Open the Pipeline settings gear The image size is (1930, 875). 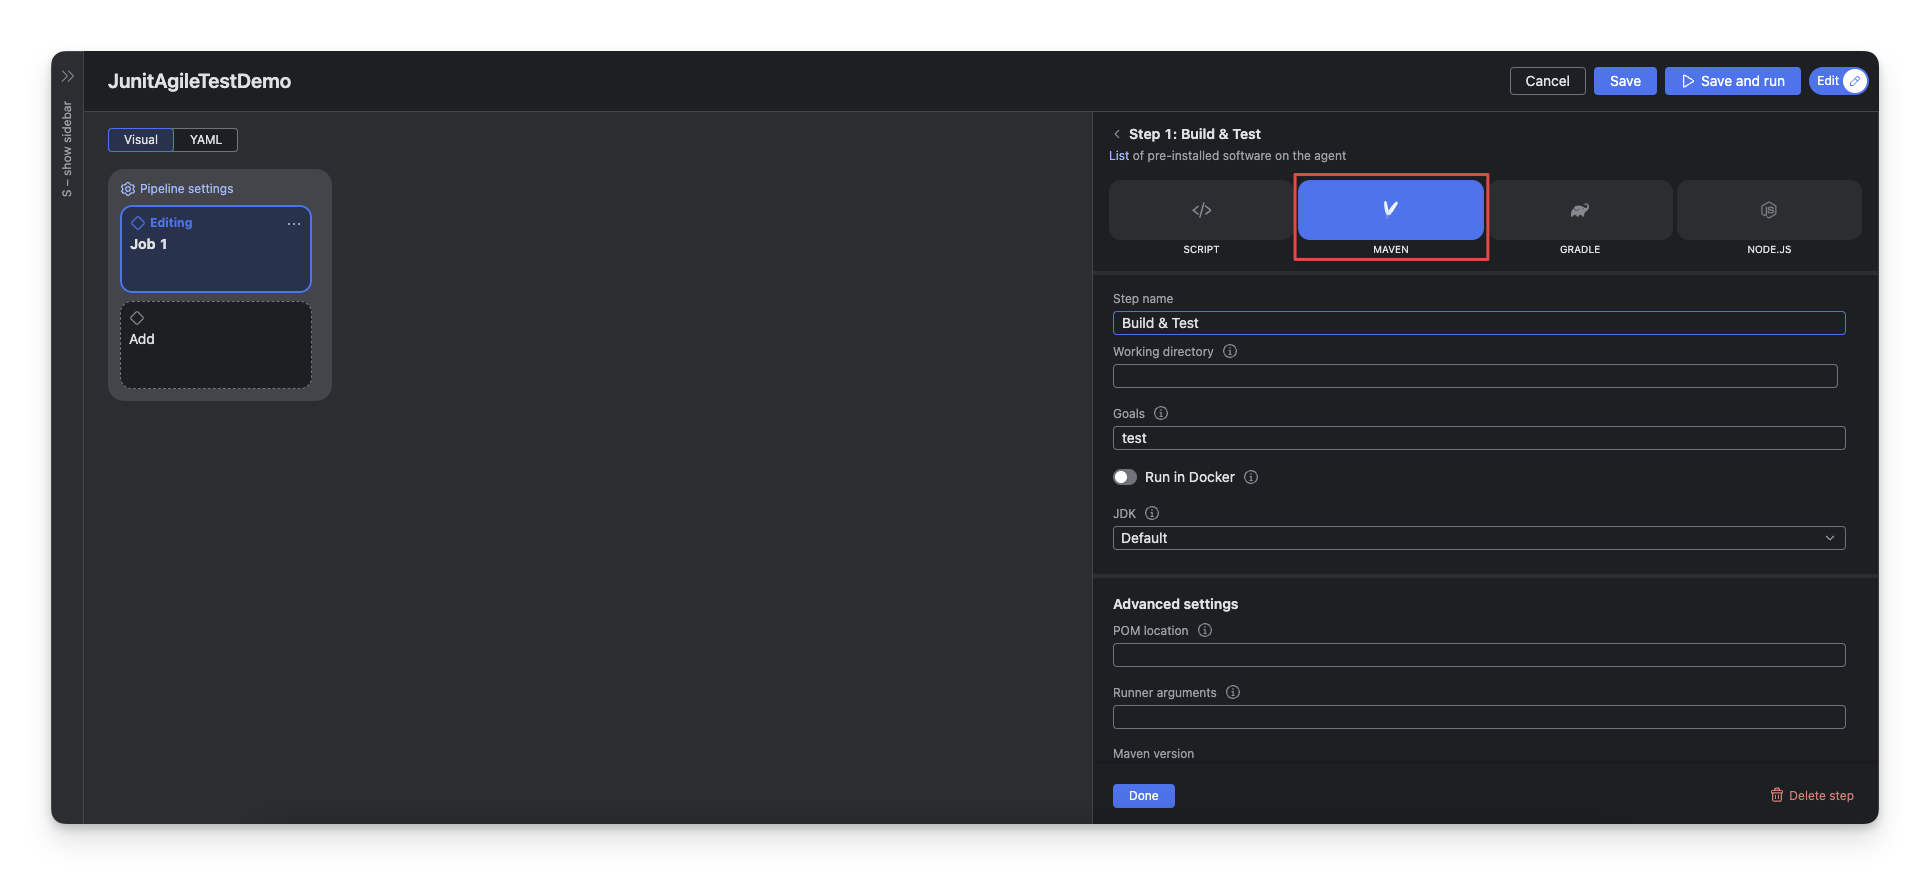pos(128,189)
